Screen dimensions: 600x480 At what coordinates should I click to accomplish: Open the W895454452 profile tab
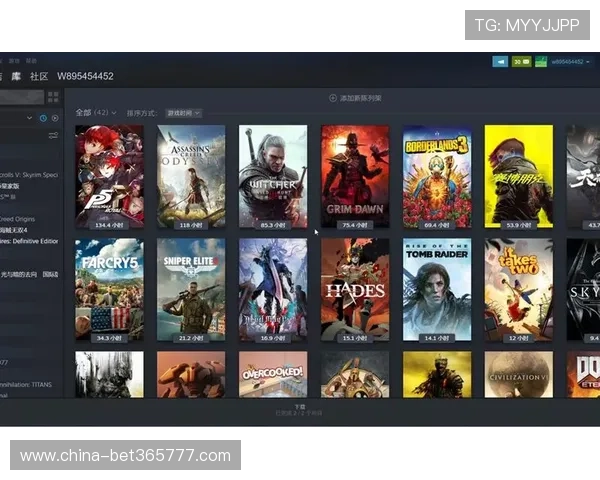(x=85, y=76)
